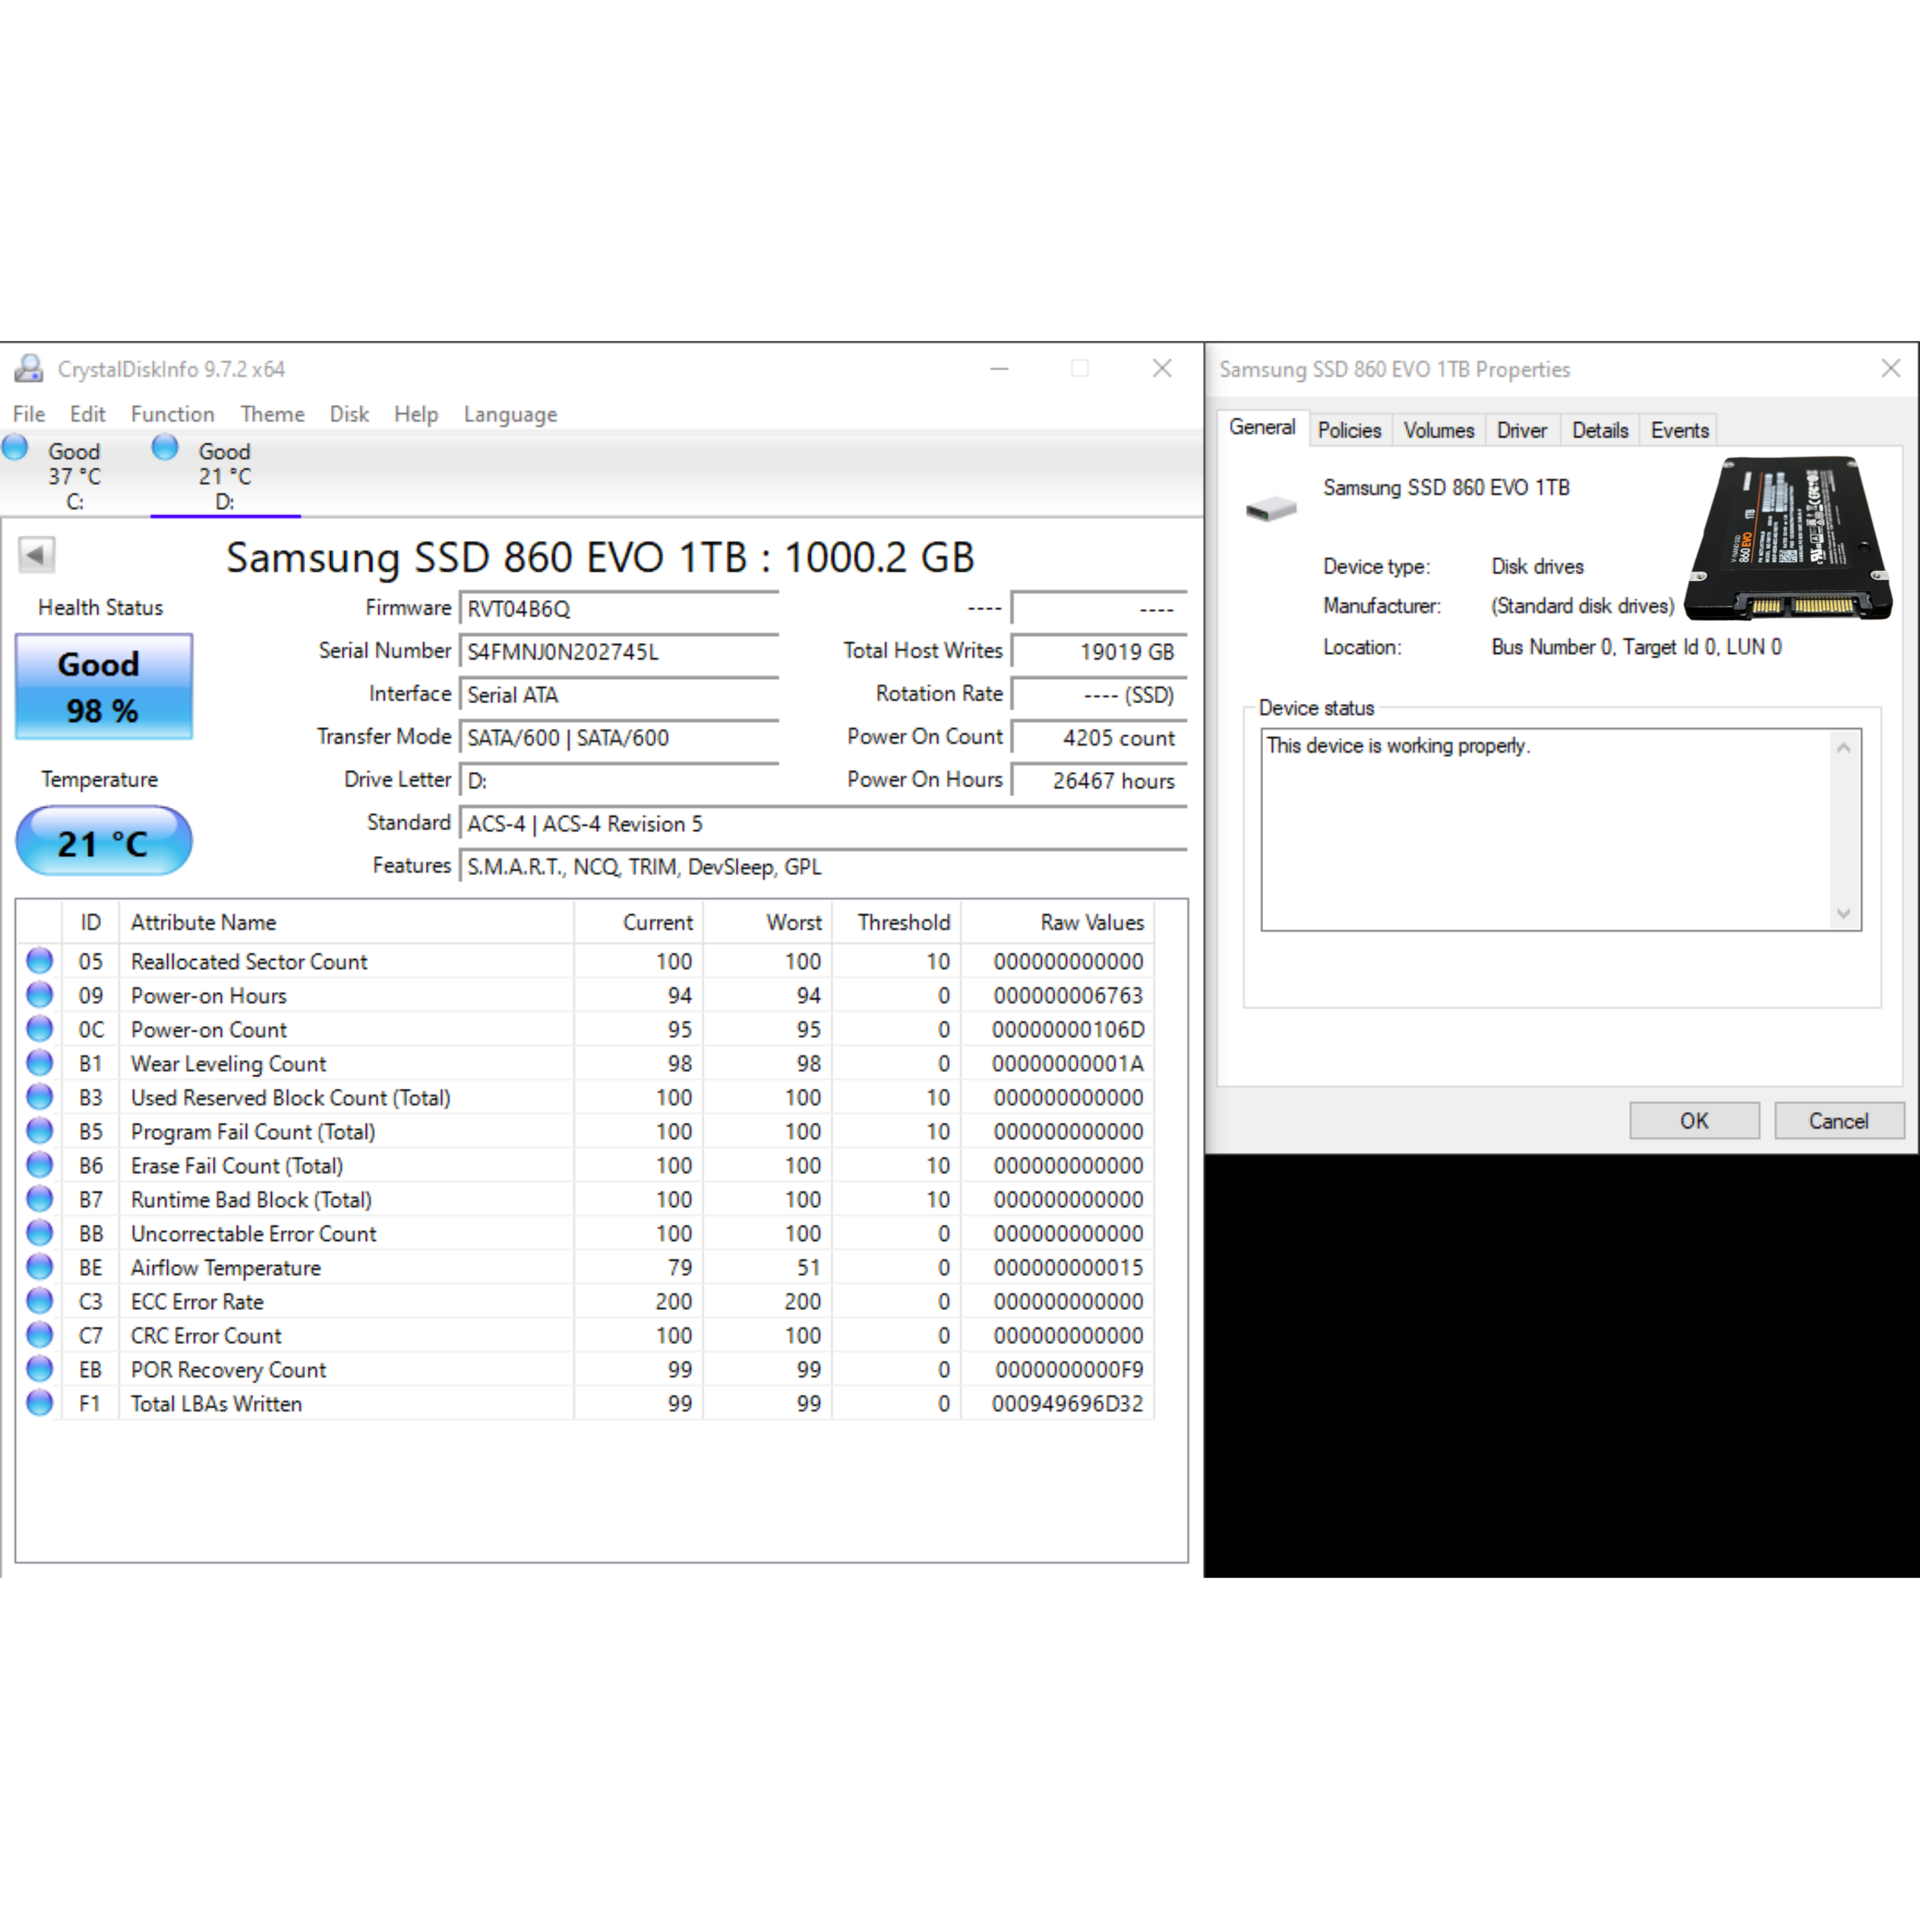Click the small disk drive icon in Properties
The image size is (1920, 1919).
1271,509
